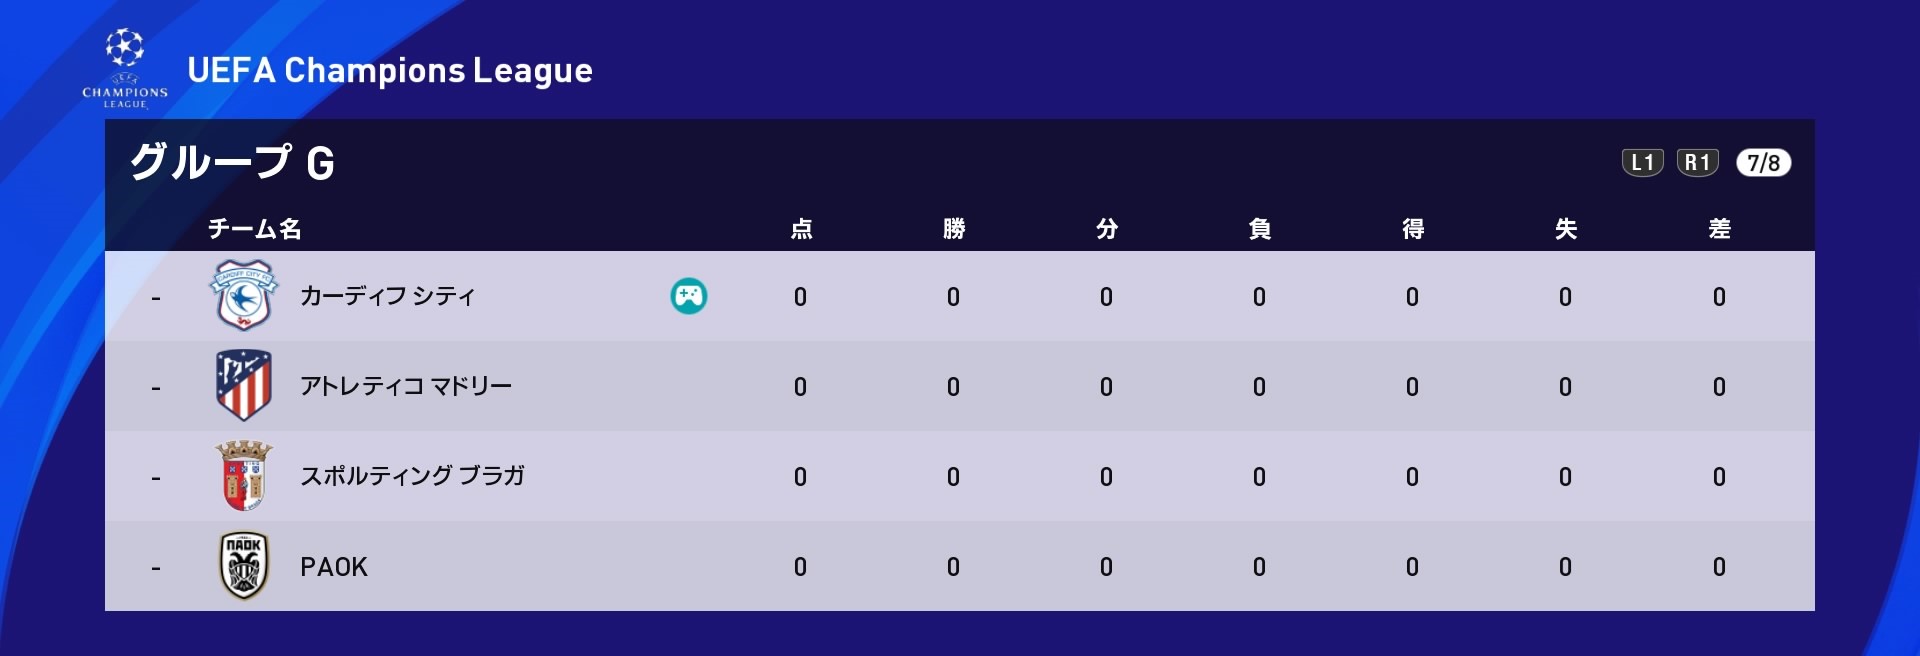Click the Cardiff City club crest

click(243, 296)
